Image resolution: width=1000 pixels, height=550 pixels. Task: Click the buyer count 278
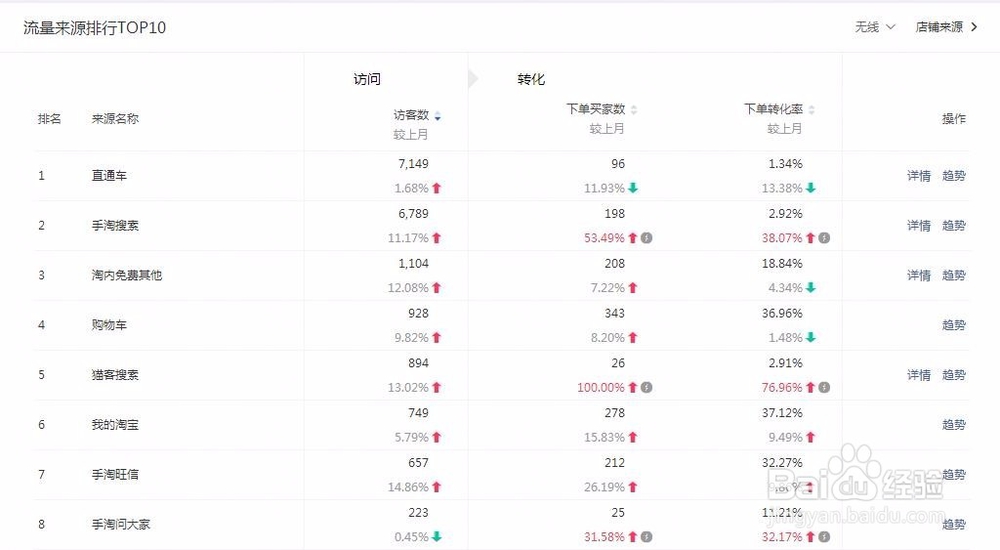tap(615, 413)
